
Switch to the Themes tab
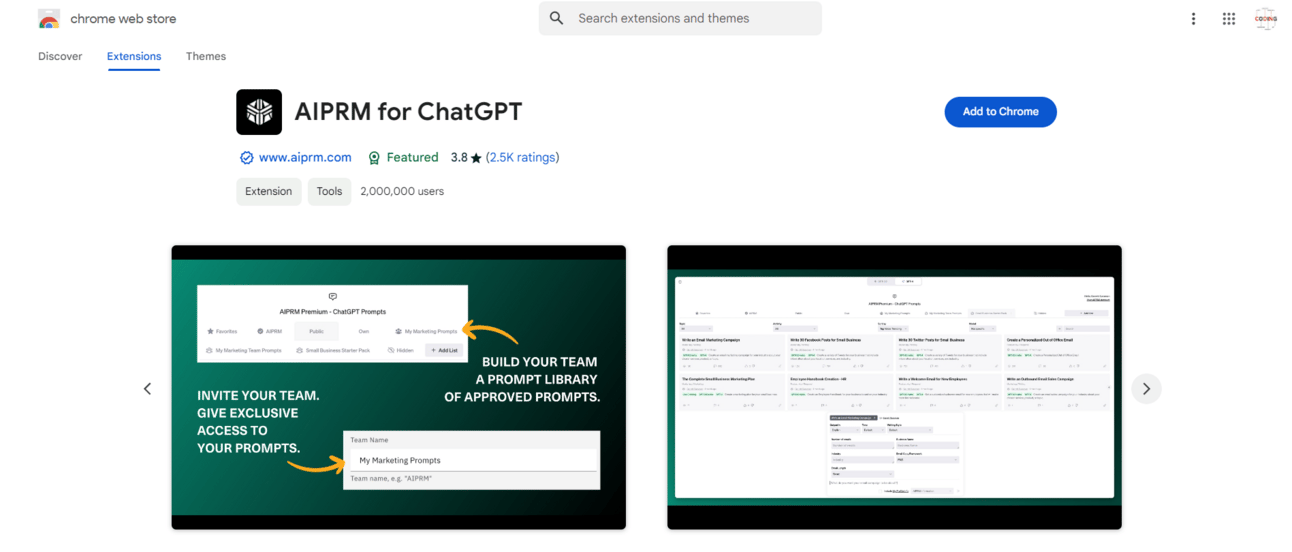coord(206,56)
